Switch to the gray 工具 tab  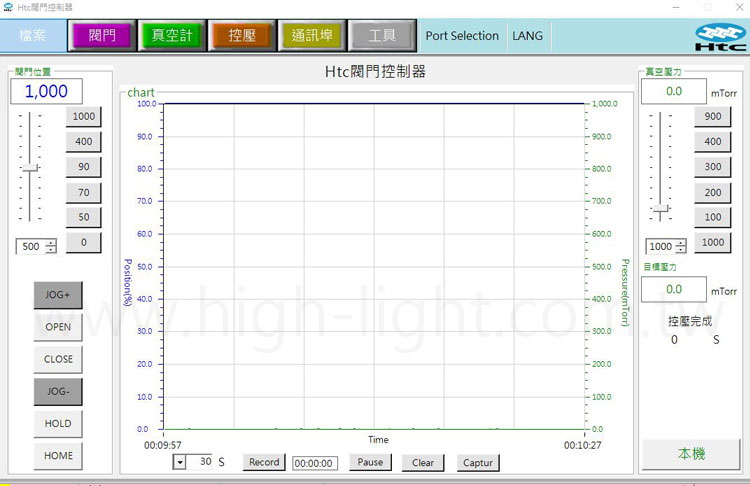pyautogui.click(x=382, y=35)
